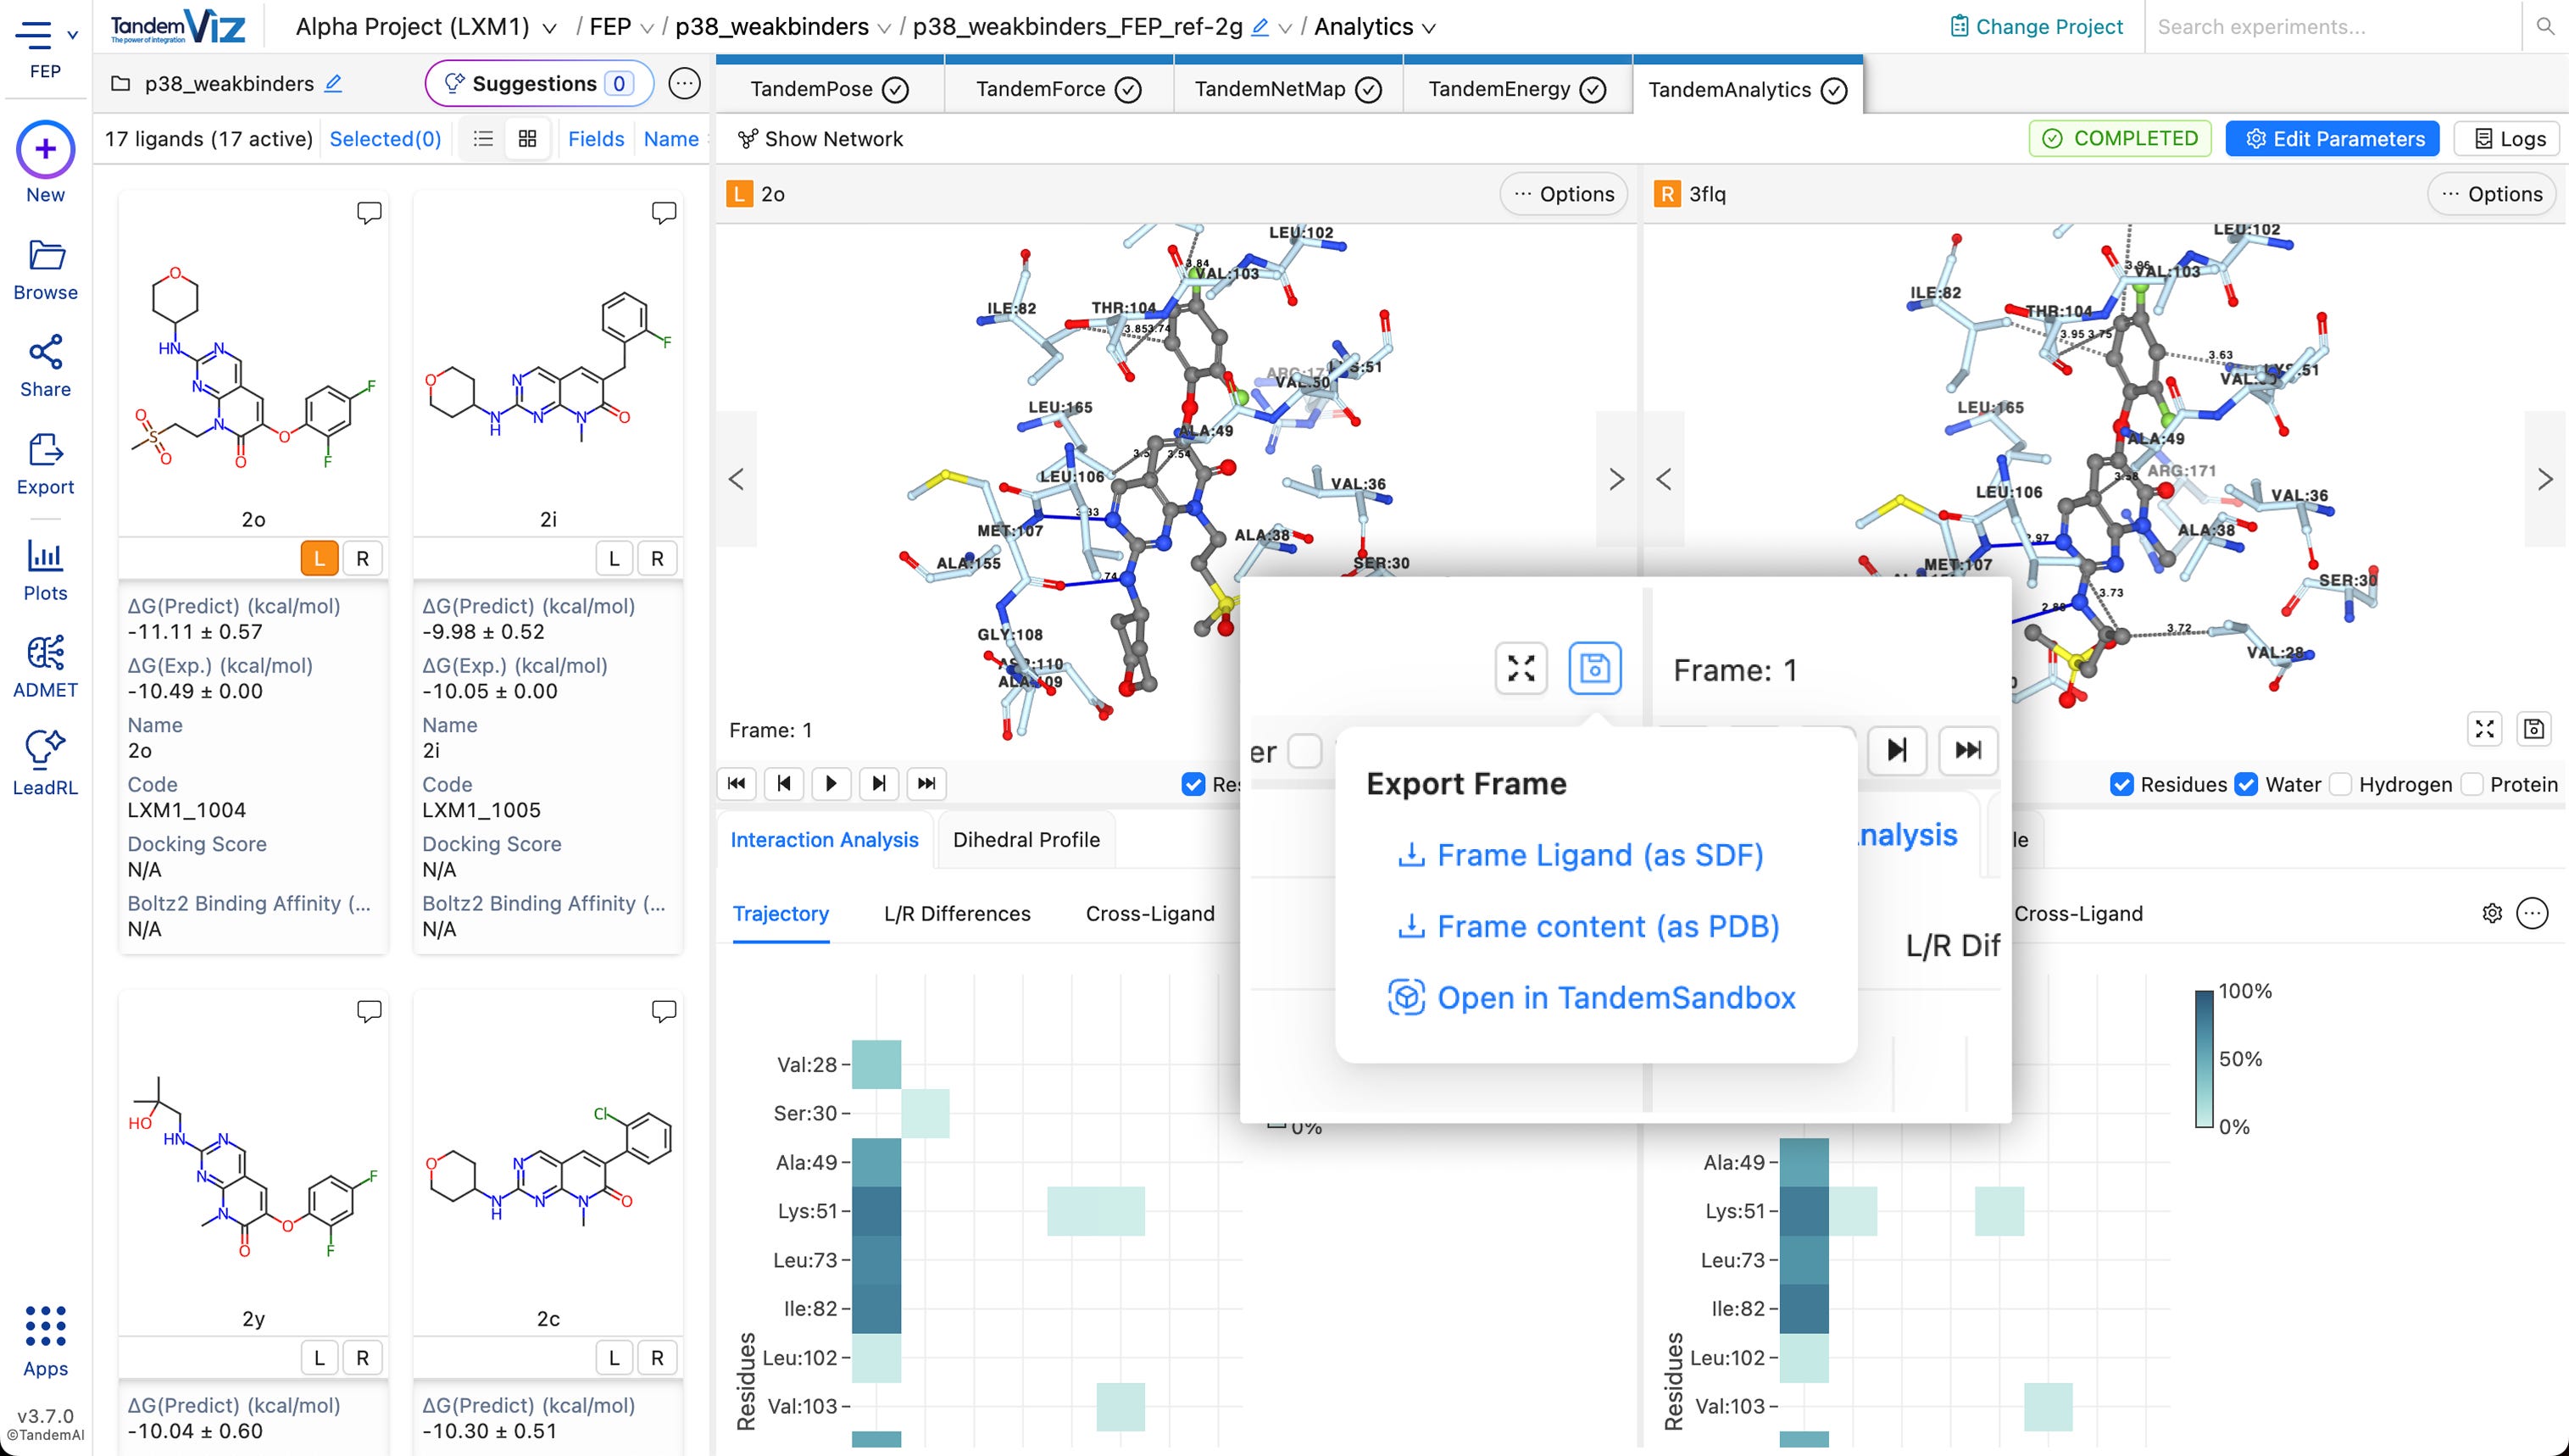This screenshot has width=2569, height=1456.
Task: Click the Search experiments field
Action: [2330, 27]
